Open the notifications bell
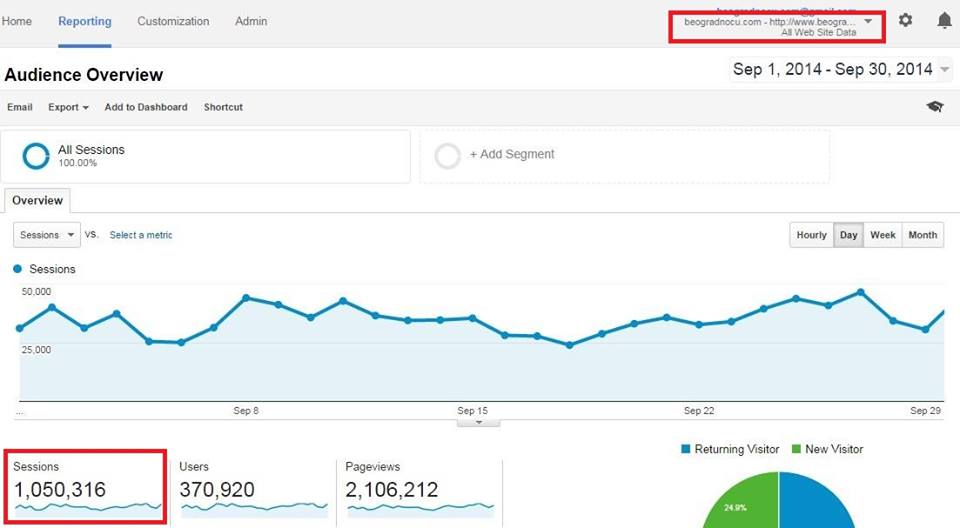This screenshot has width=960, height=528. pyautogui.click(x=944, y=21)
